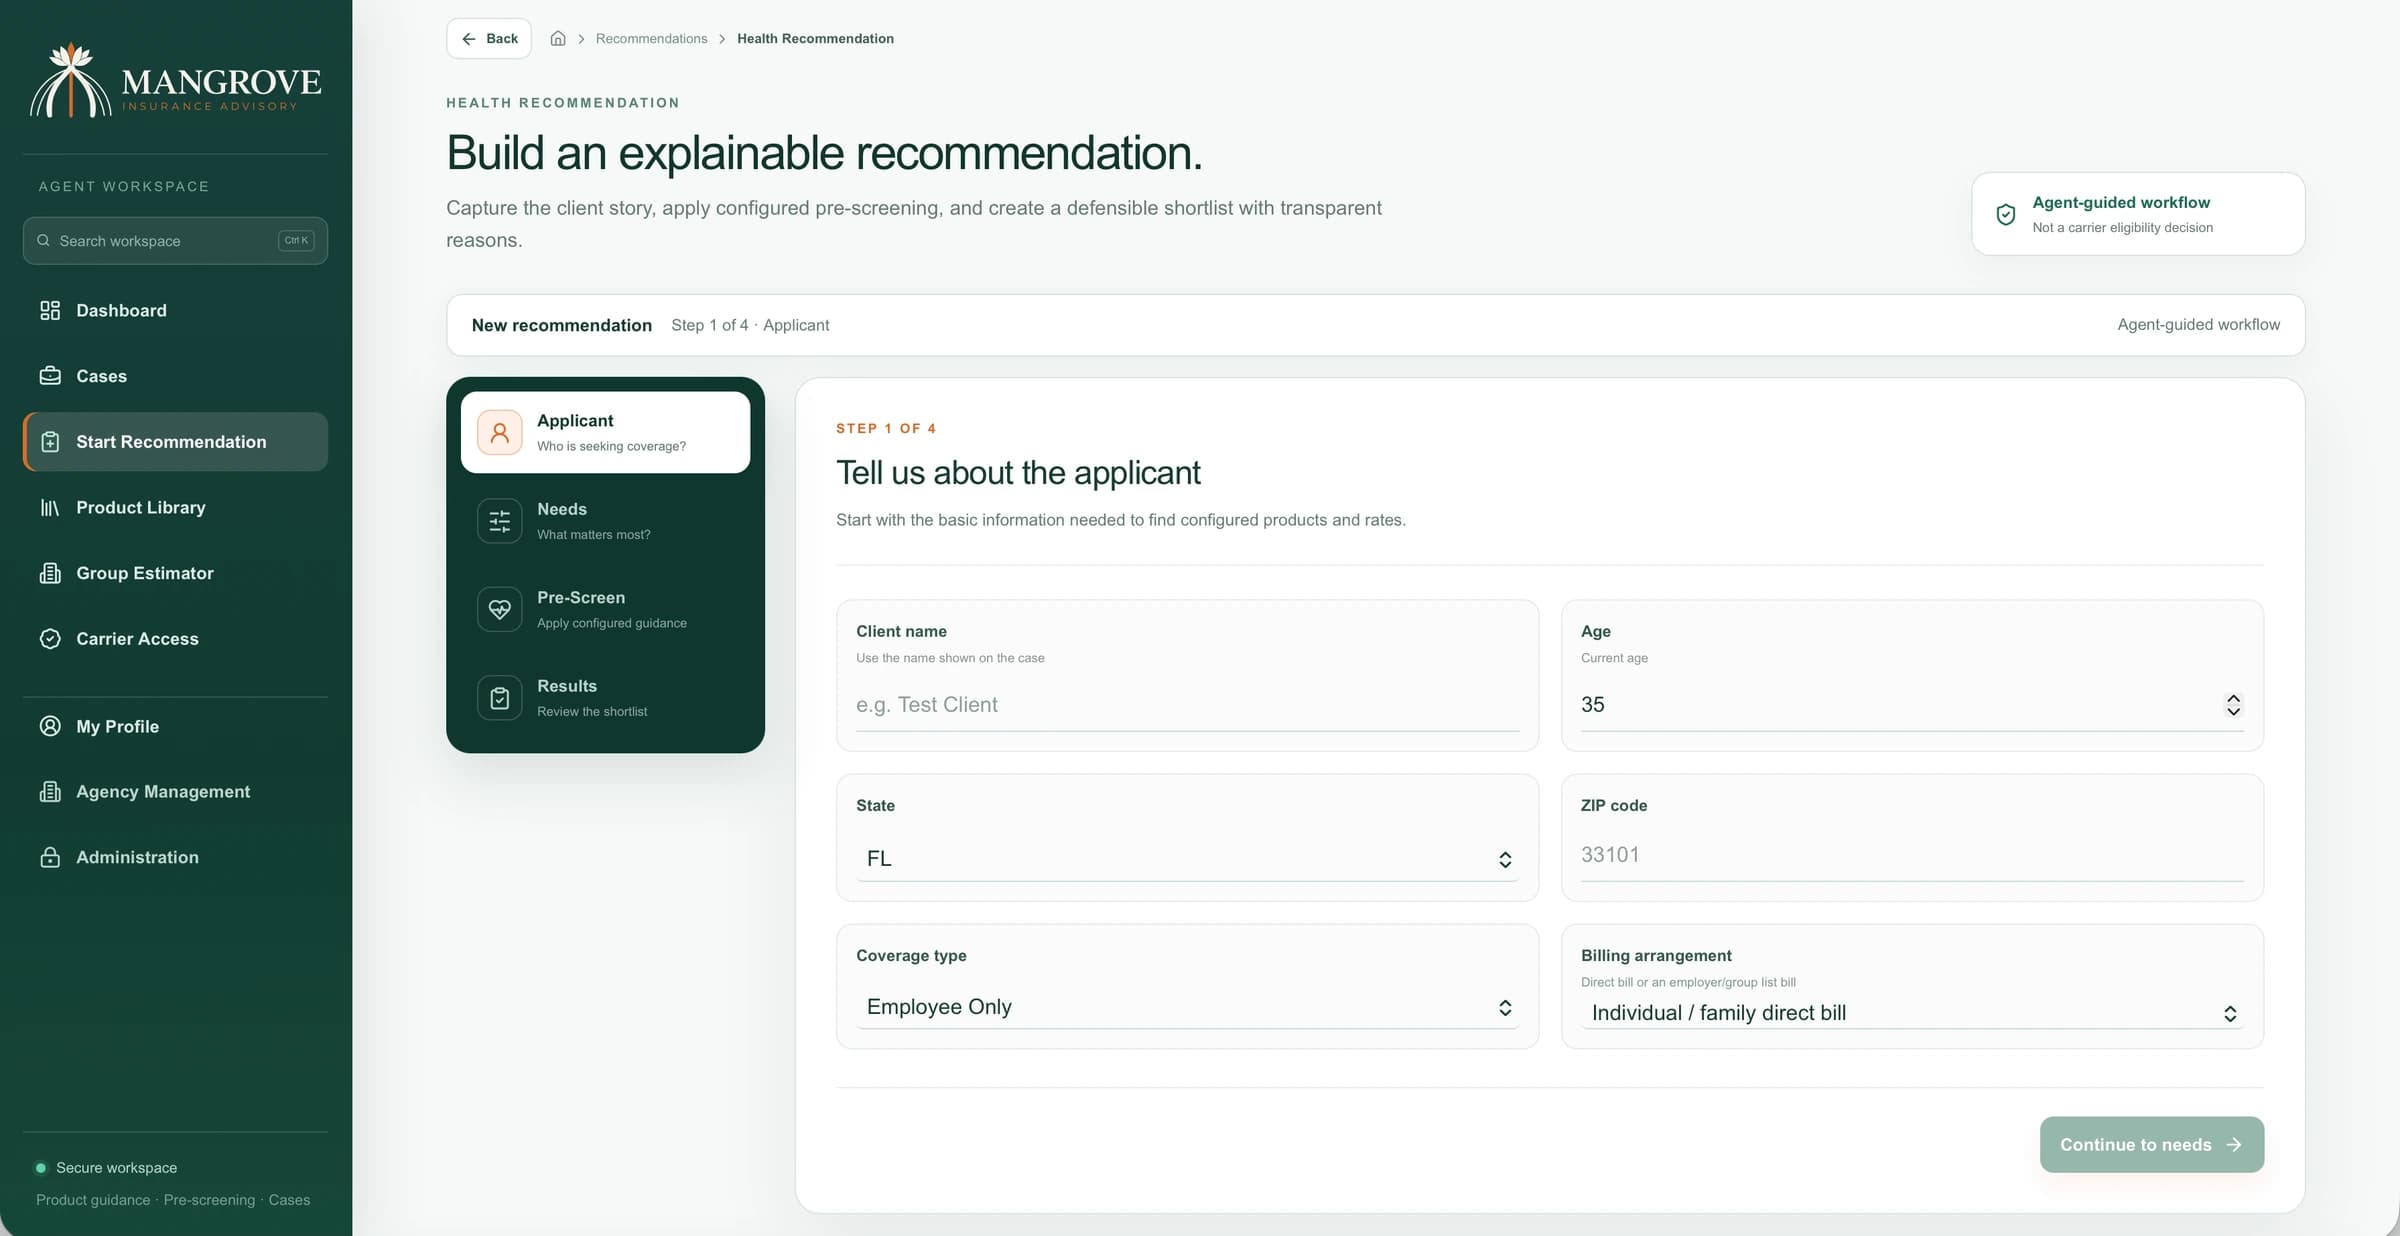This screenshot has width=2400, height=1236.
Task: Click the Carrier Access checkmark badge icon
Action: click(x=50, y=639)
